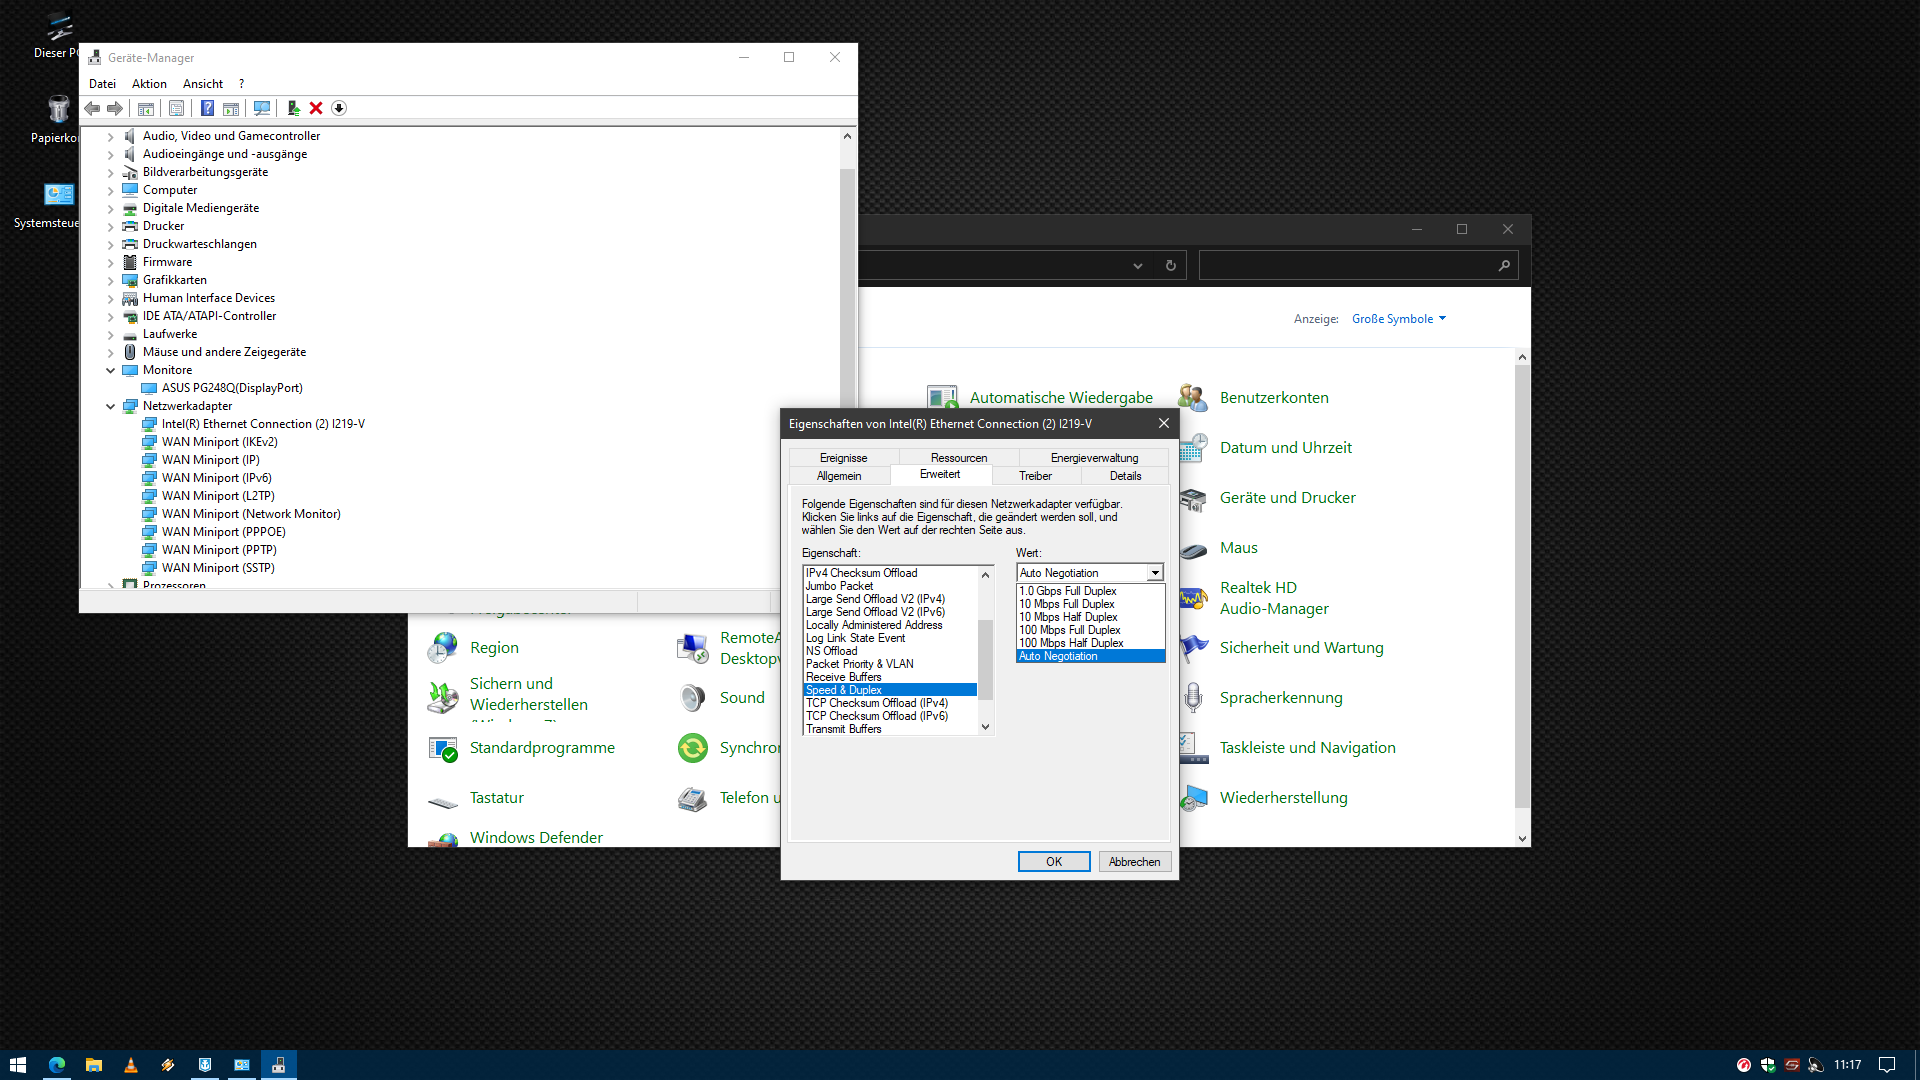Open Microsoft Edge from the taskbar
Viewport: 1920px width, 1080px height.
pos(57,1065)
